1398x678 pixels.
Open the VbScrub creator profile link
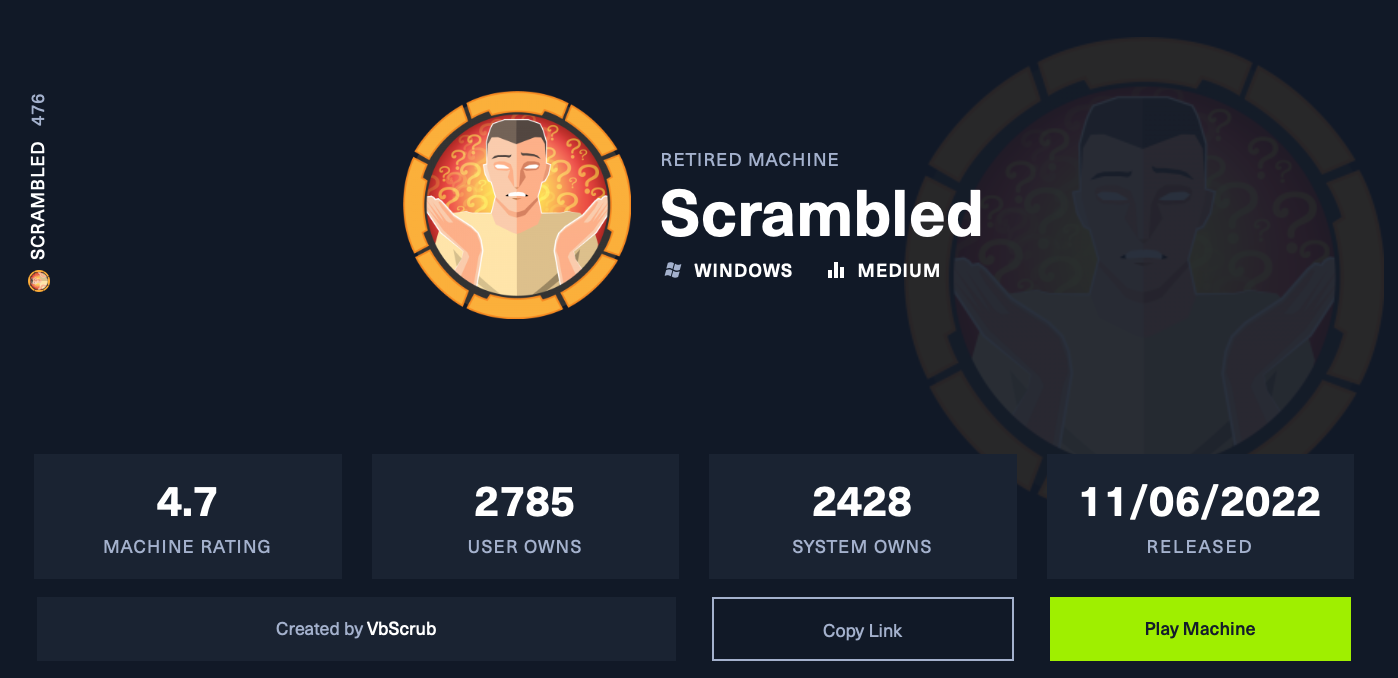tap(401, 629)
